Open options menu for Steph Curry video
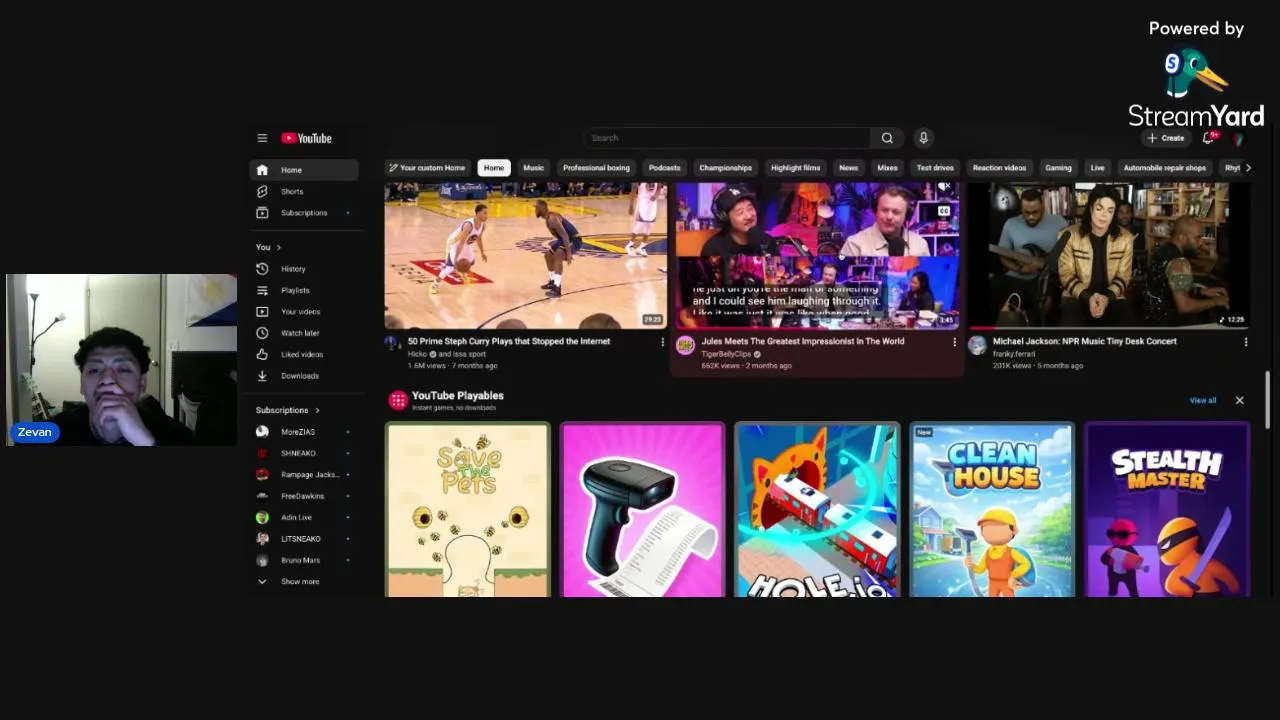Screen dimensions: 1280x720 tap(662, 342)
